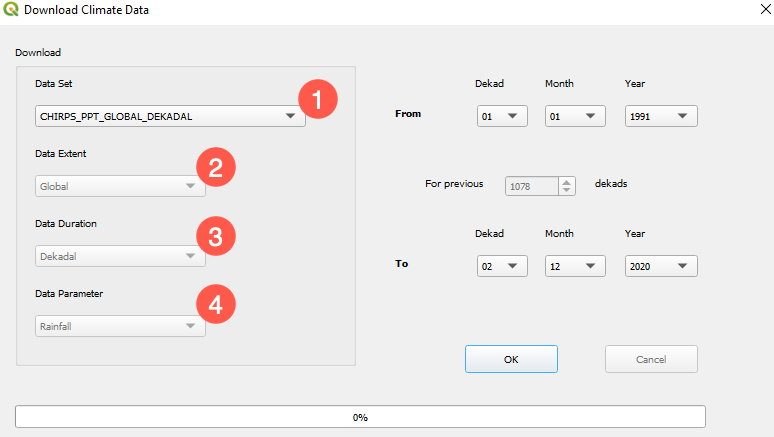This screenshot has height=437, width=774.
Task: Expand the Data Parameter Rainfall dropdown
Action: click(120, 326)
